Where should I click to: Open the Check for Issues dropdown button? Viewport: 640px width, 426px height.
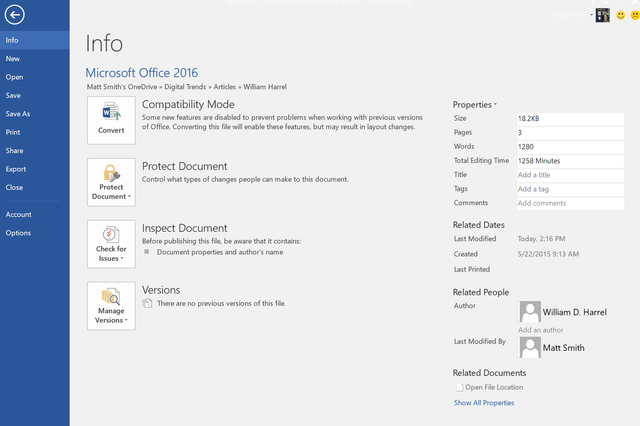(111, 244)
